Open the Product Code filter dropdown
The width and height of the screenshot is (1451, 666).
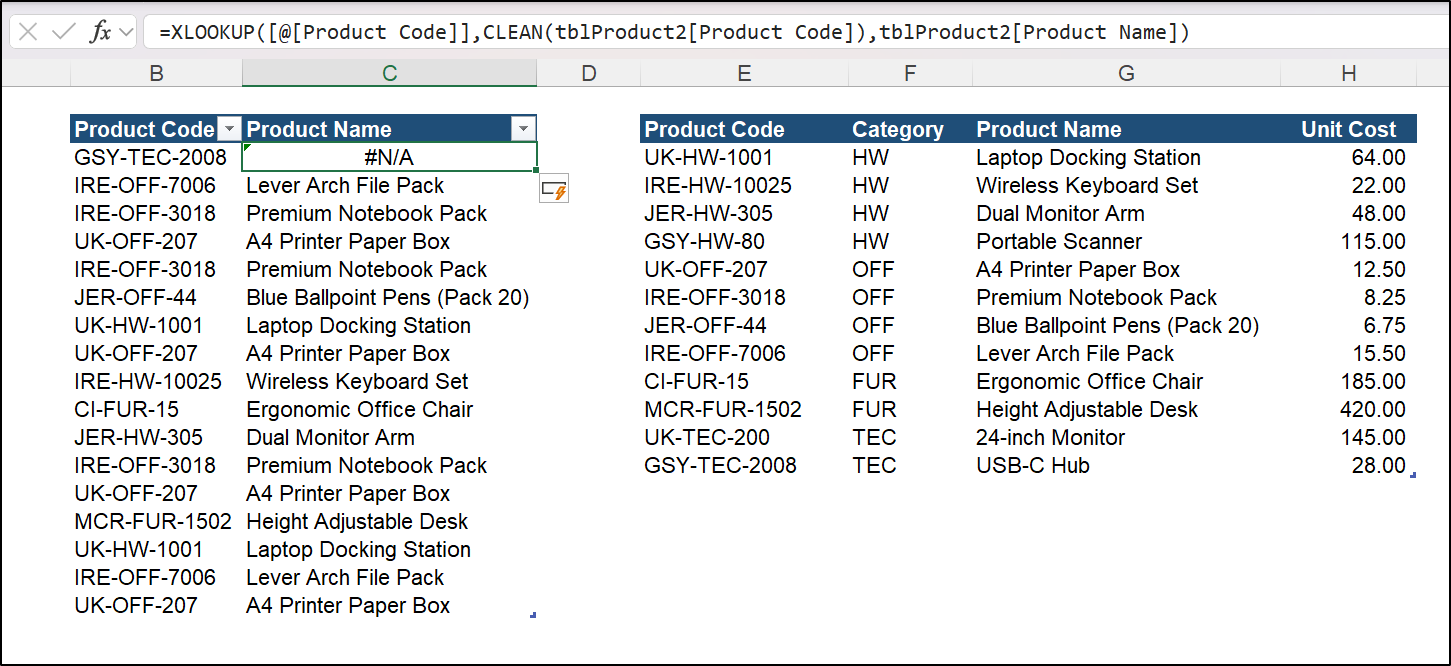[x=229, y=129]
